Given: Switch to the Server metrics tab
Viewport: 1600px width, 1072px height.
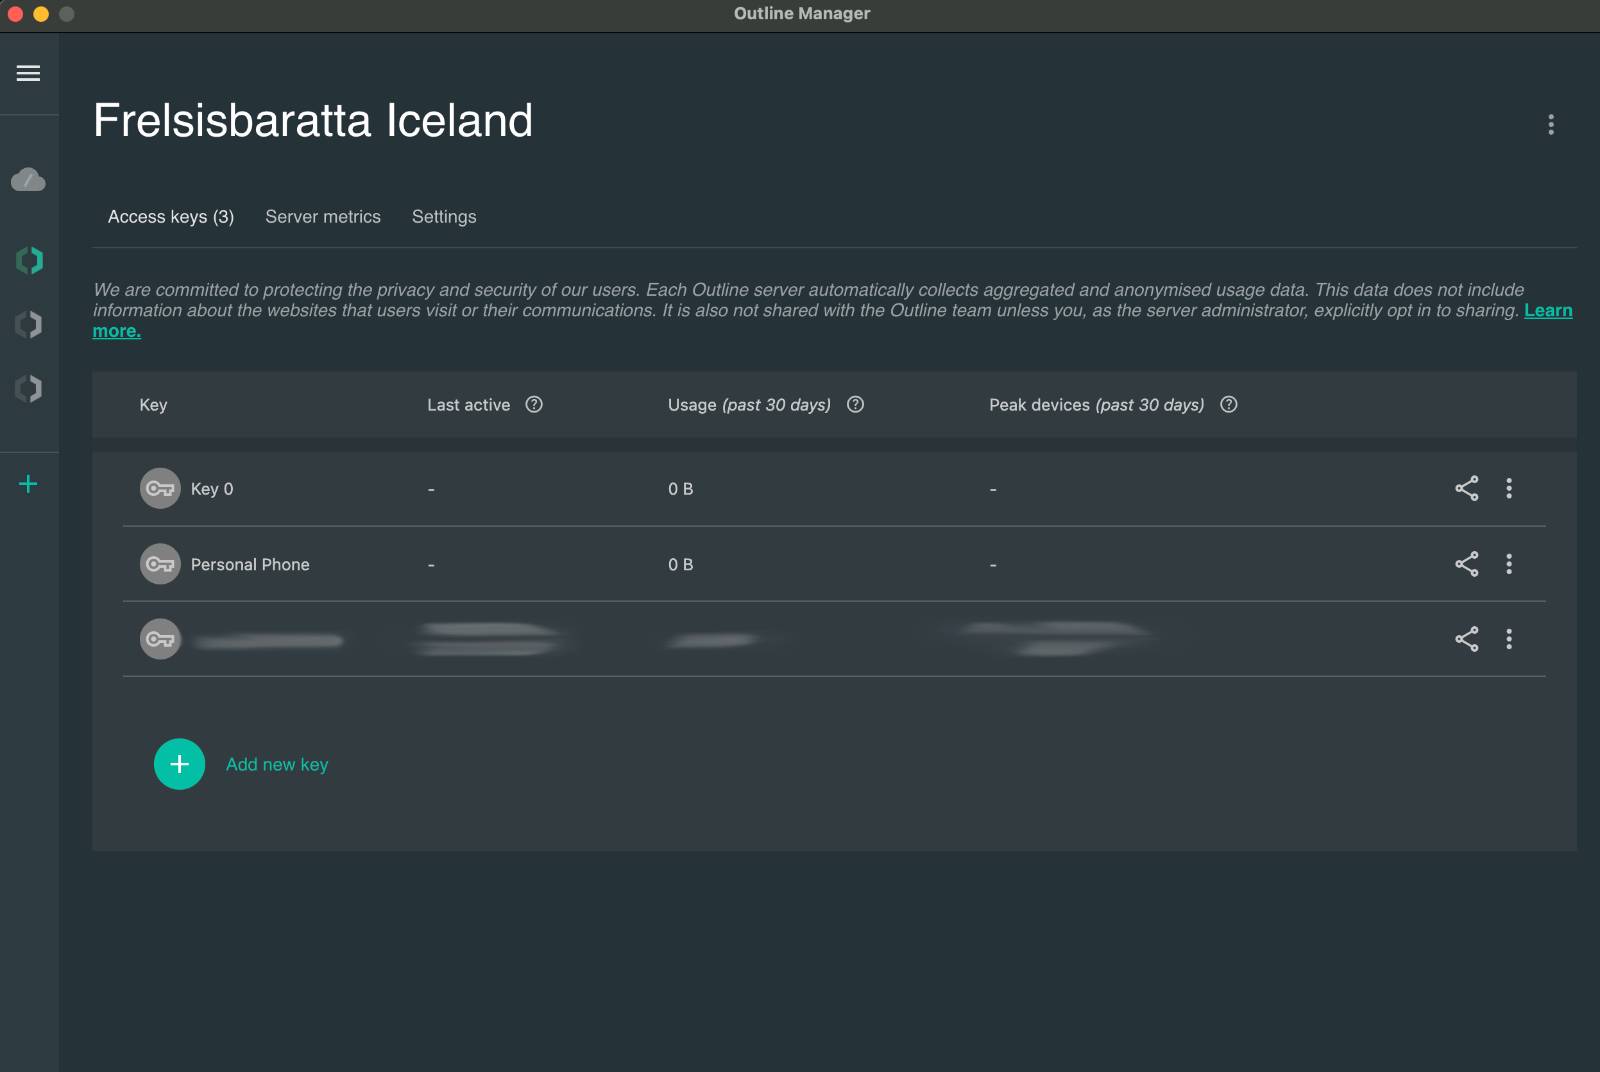Looking at the screenshot, I should point(323,217).
